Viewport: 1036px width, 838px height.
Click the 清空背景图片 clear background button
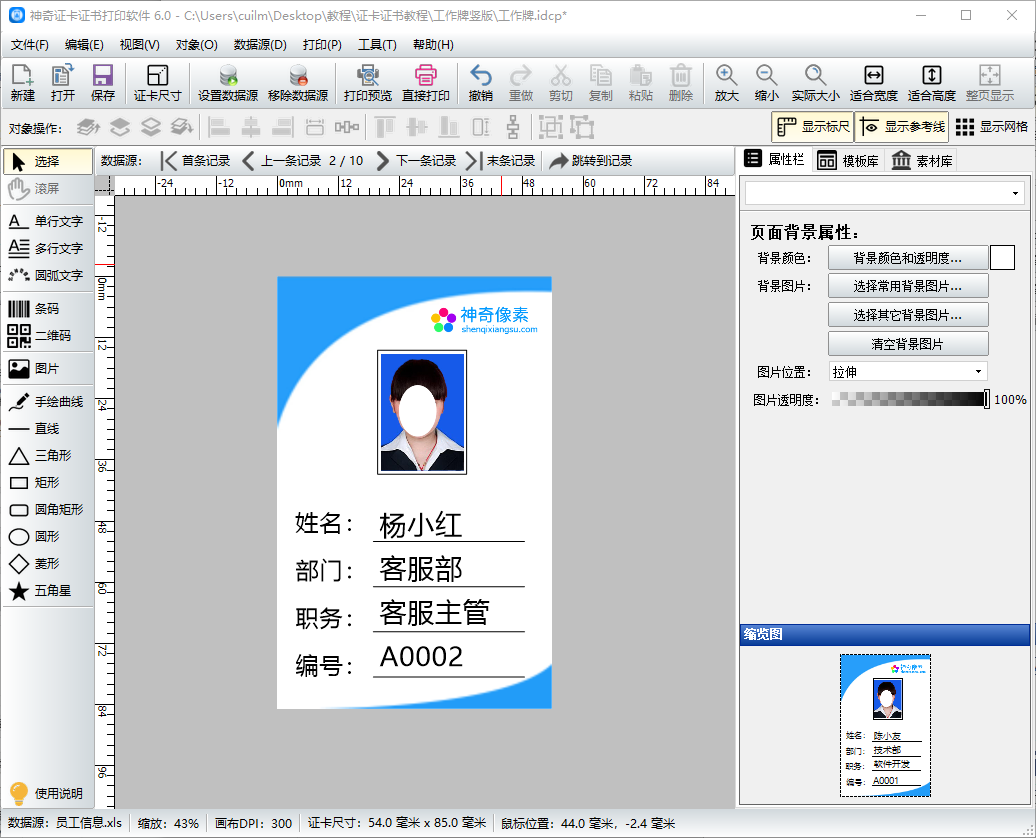click(908, 343)
